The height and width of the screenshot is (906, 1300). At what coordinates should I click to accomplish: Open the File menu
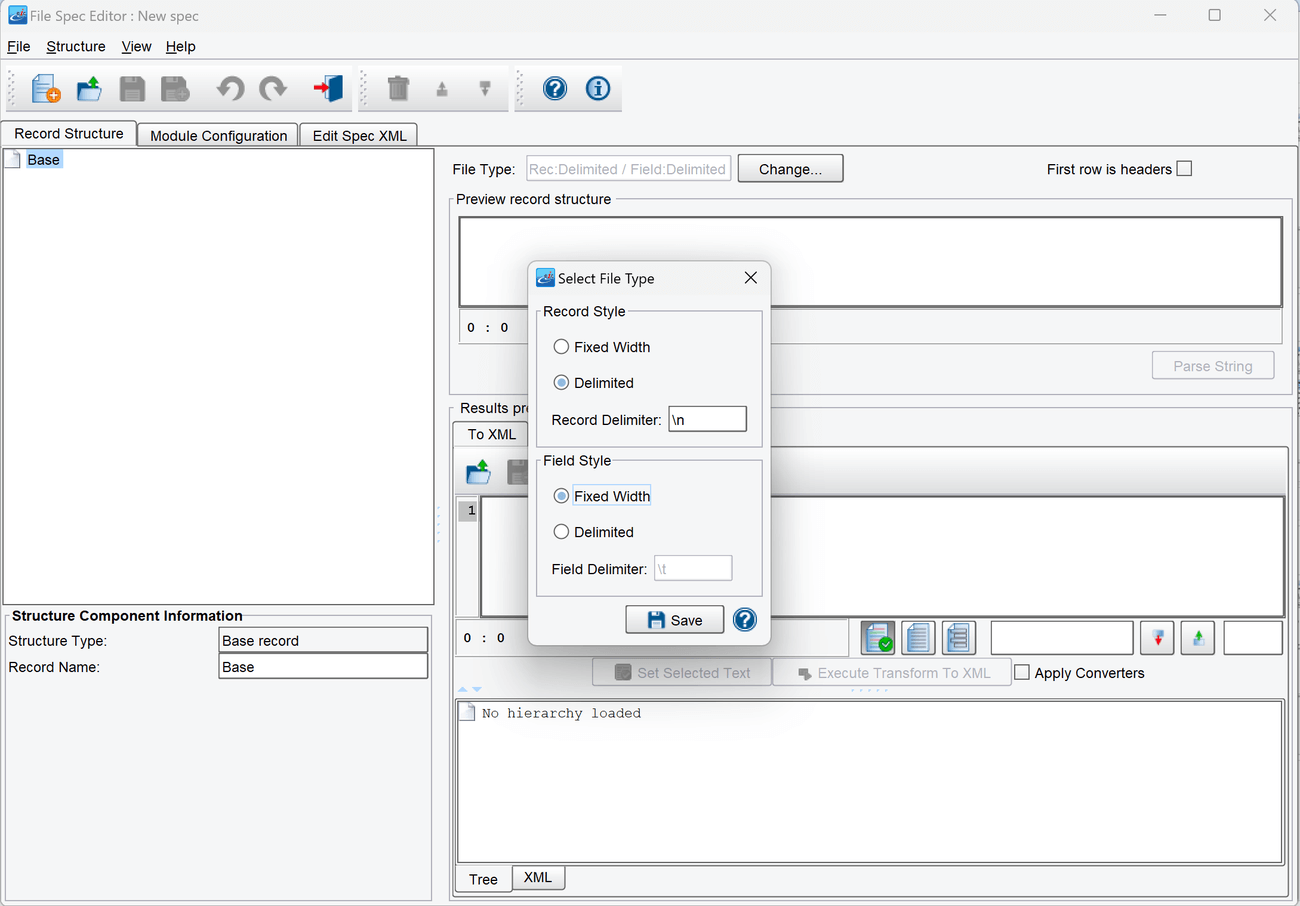[19, 46]
